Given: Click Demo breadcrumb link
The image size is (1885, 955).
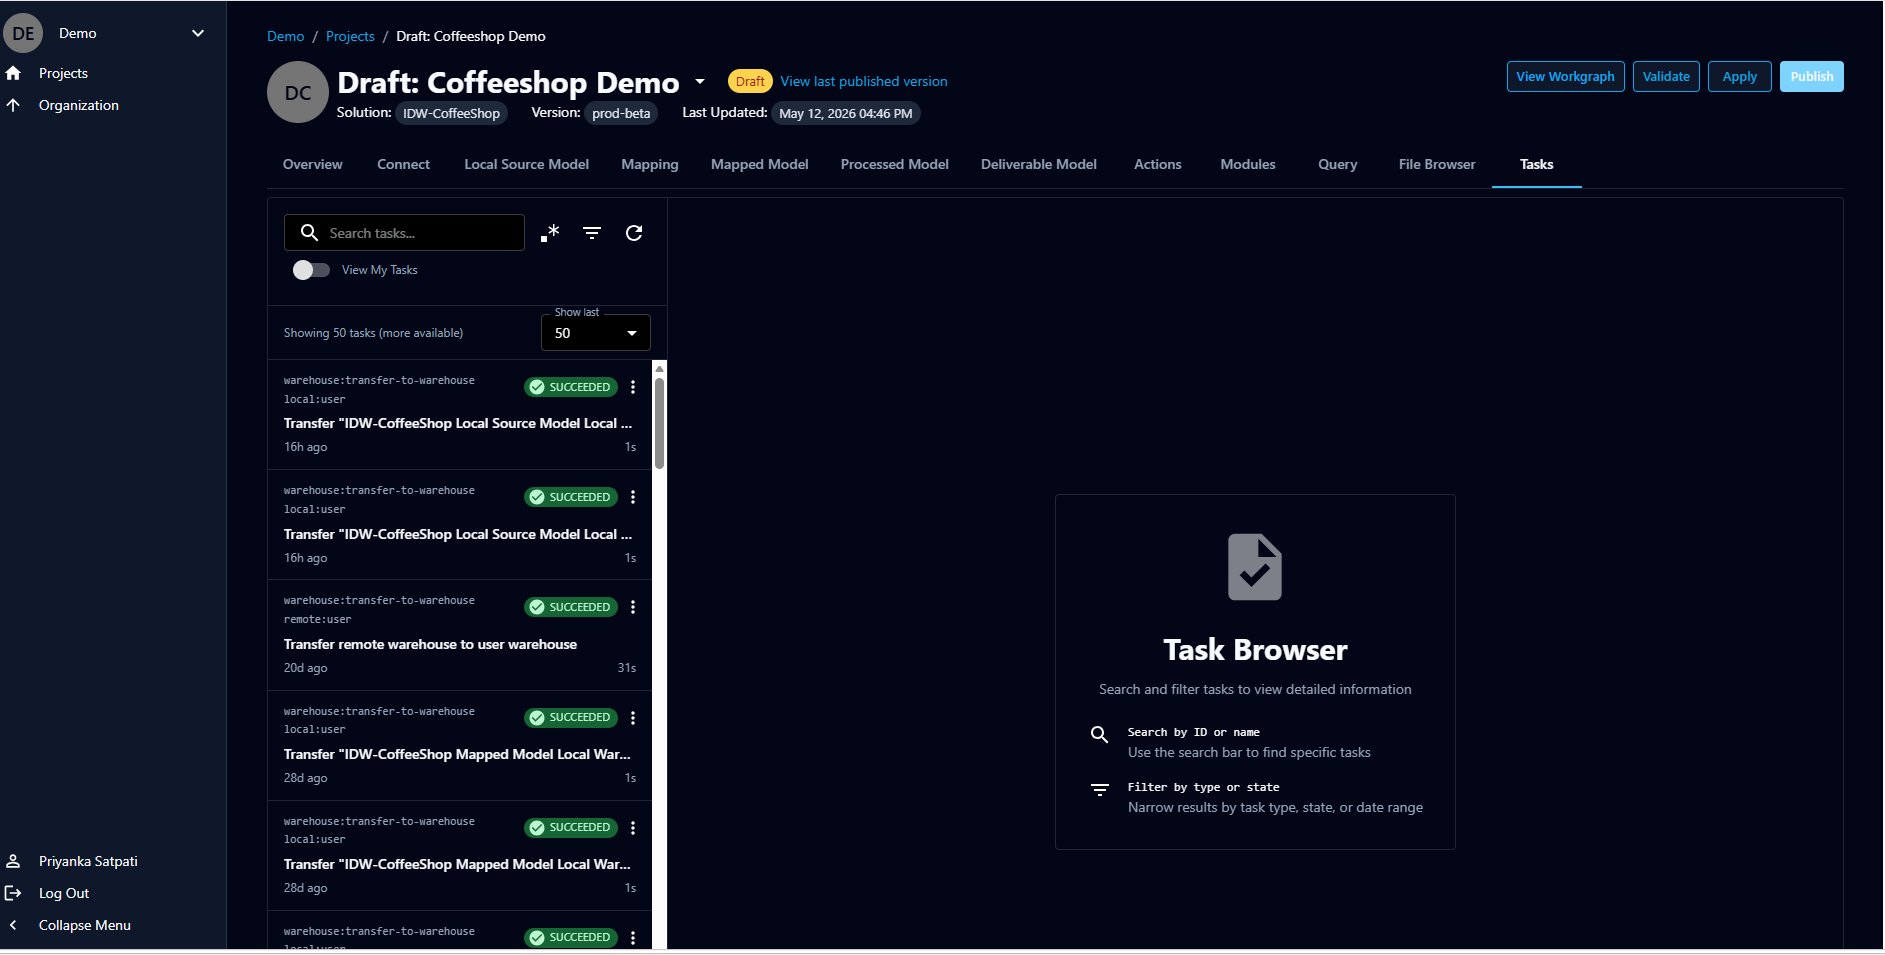Looking at the screenshot, I should [x=285, y=36].
